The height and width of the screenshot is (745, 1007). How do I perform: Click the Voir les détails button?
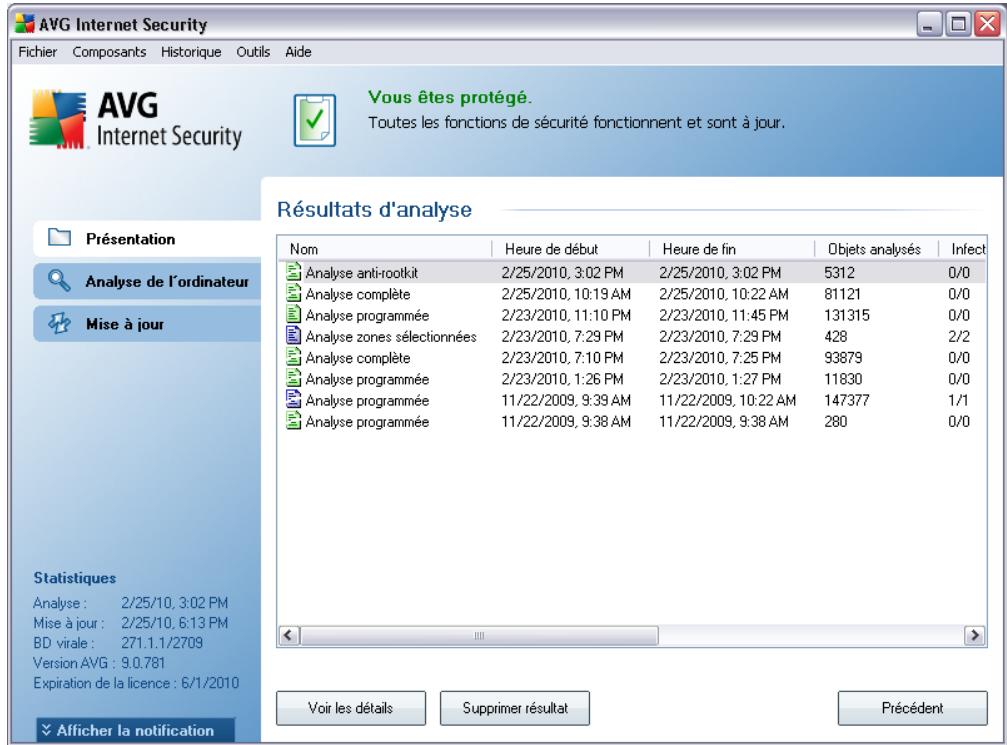(x=351, y=708)
